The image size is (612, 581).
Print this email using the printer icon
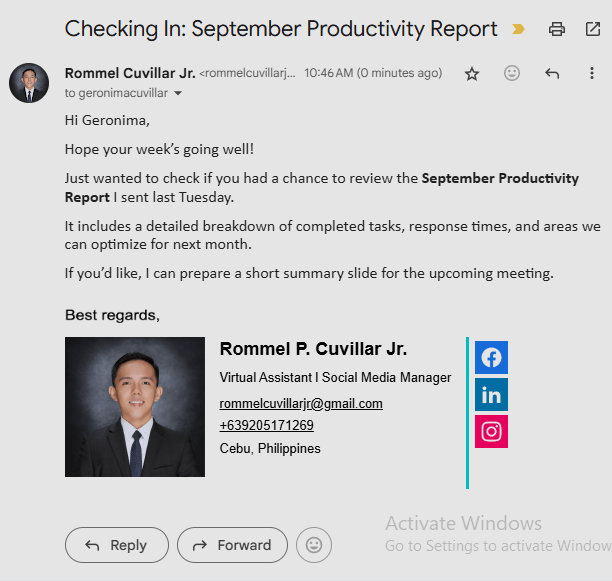pos(557,29)
